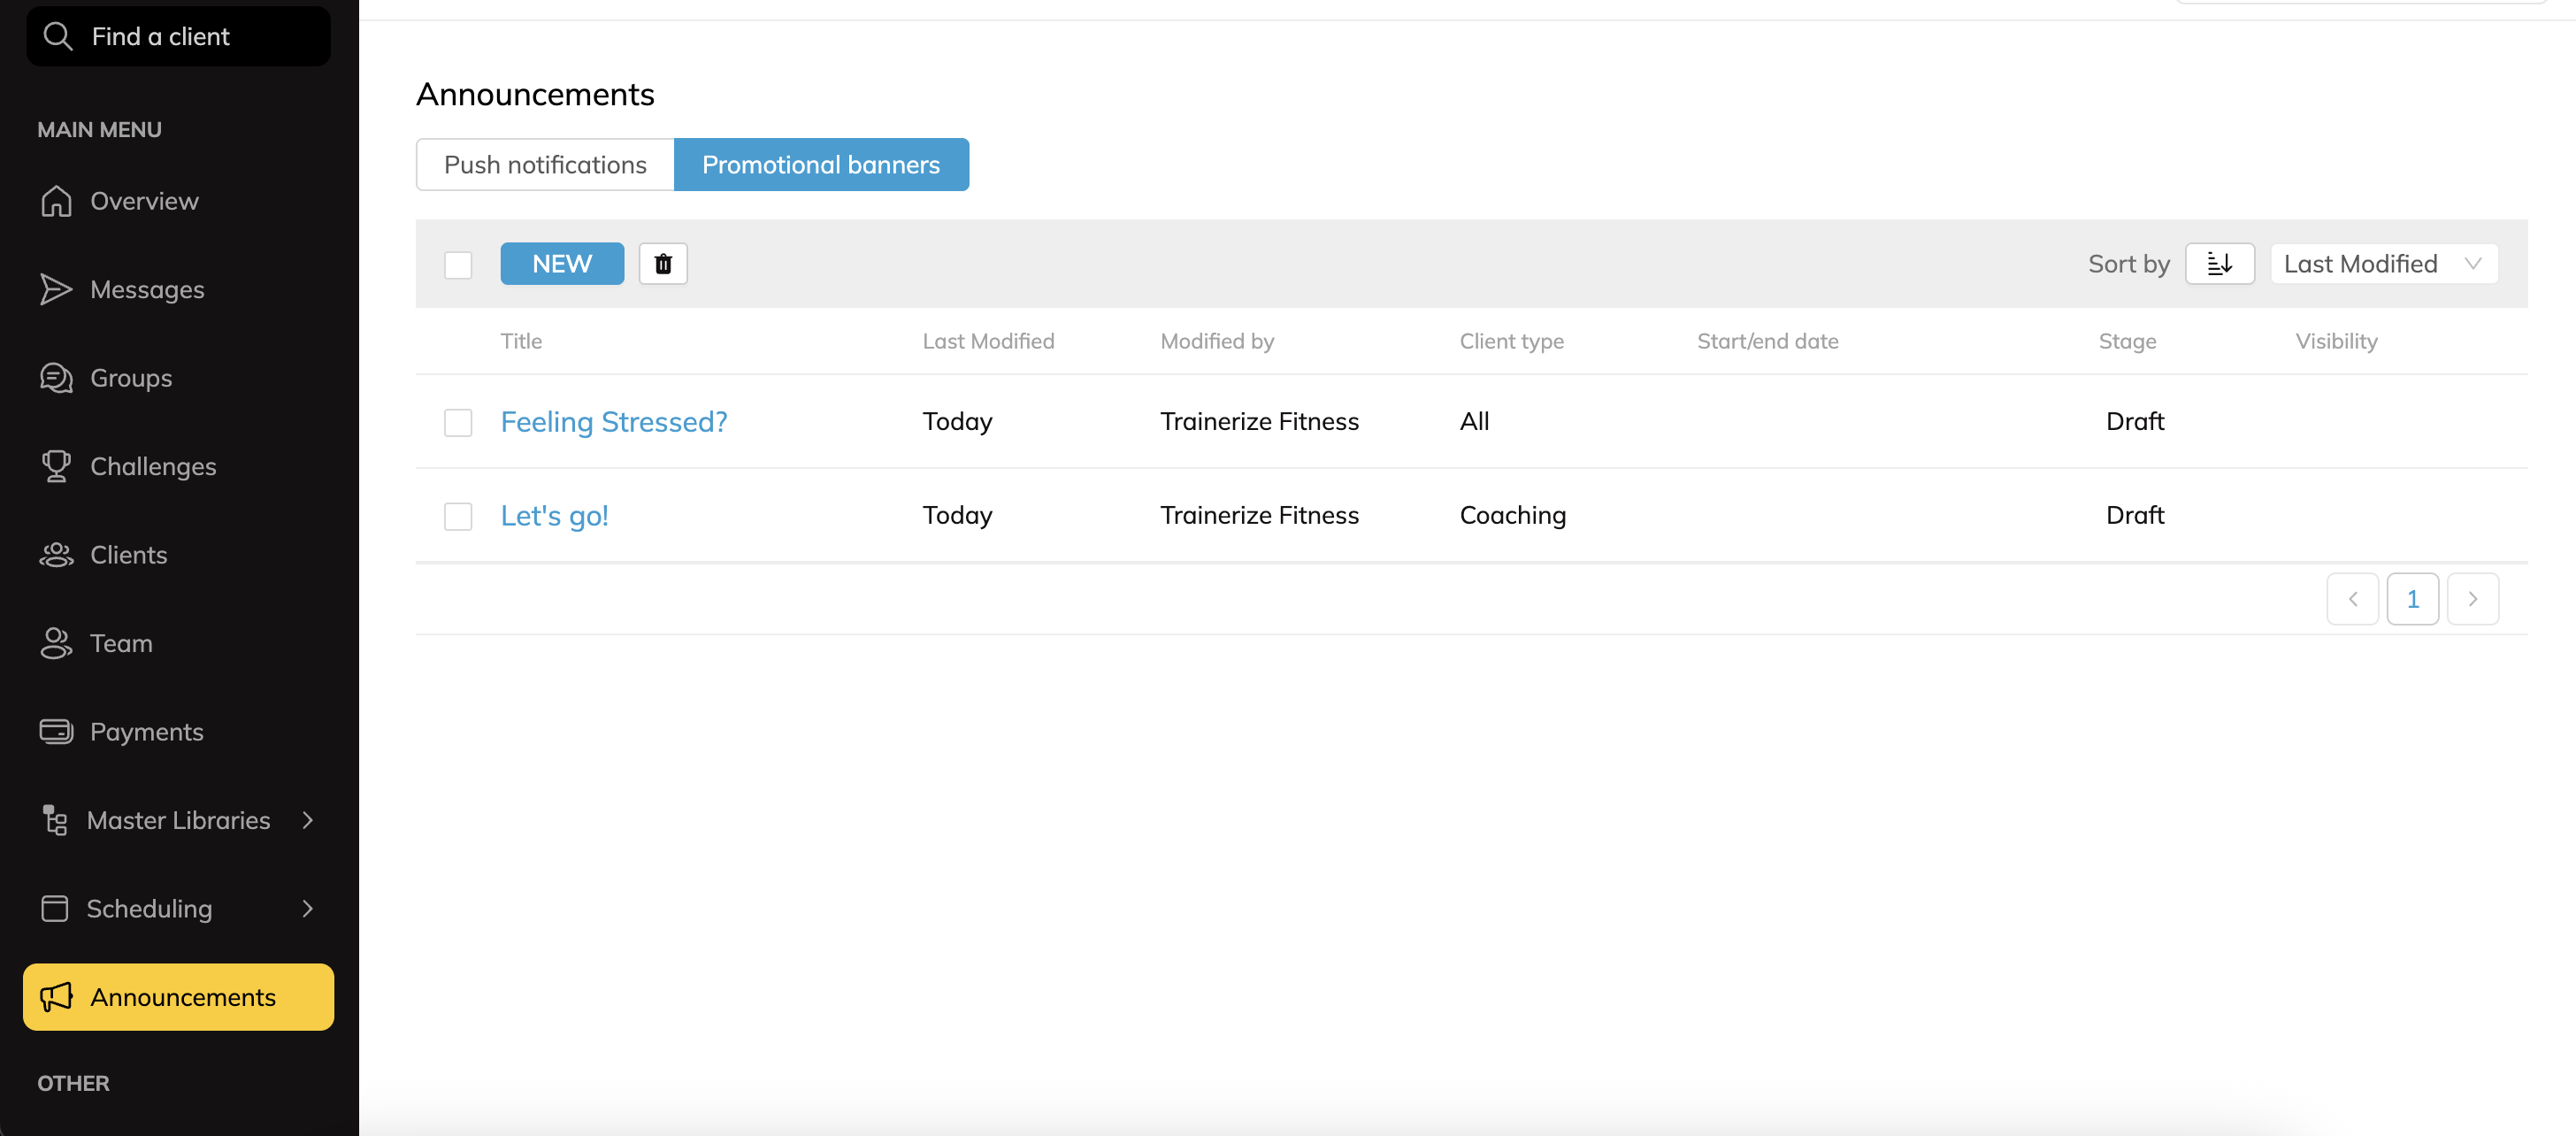Screen dimensions: 2576x1136
Task: Check the checkbox for Let's go!
Action: pyautogui.click(x=458, y=516)
